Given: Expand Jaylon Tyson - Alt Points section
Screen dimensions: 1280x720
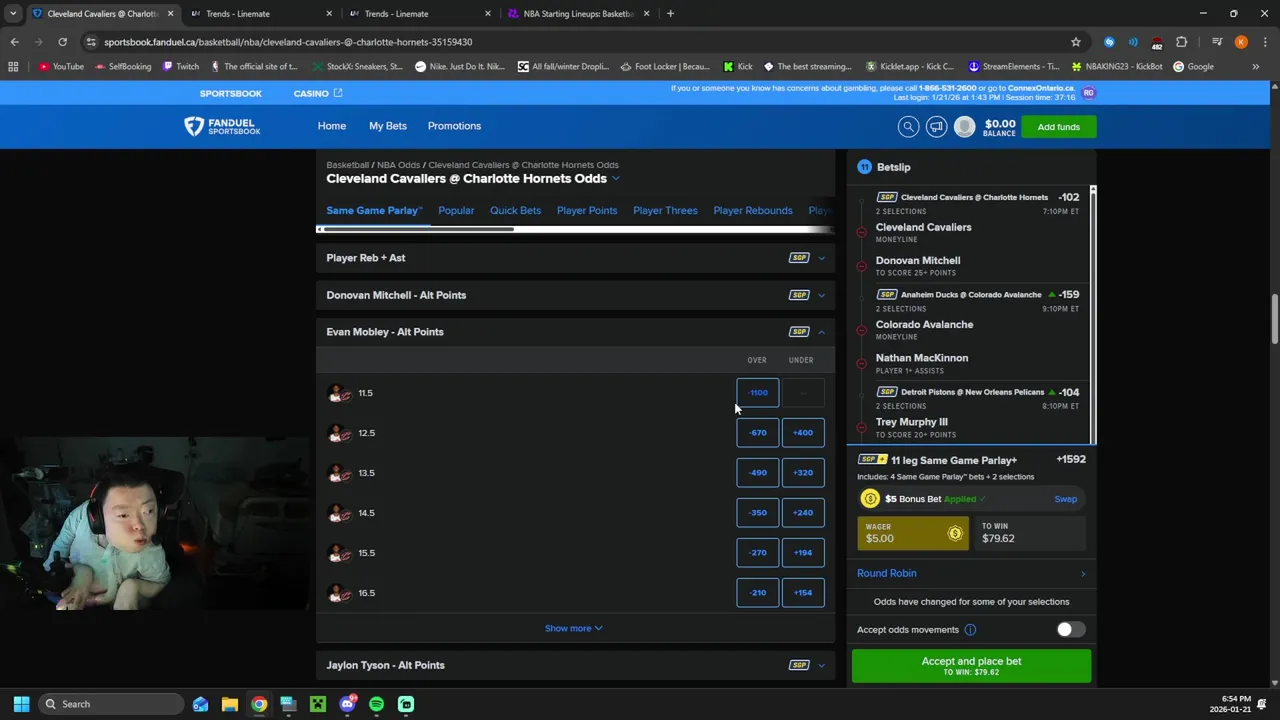Looking at the screenshot, I should click(x=575, y=665).
